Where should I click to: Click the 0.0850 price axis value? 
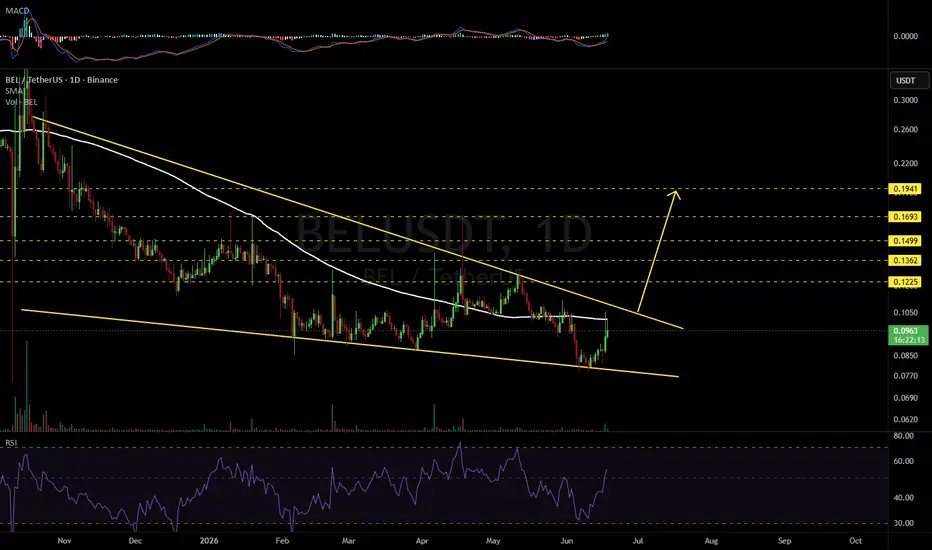pos(905,356)
